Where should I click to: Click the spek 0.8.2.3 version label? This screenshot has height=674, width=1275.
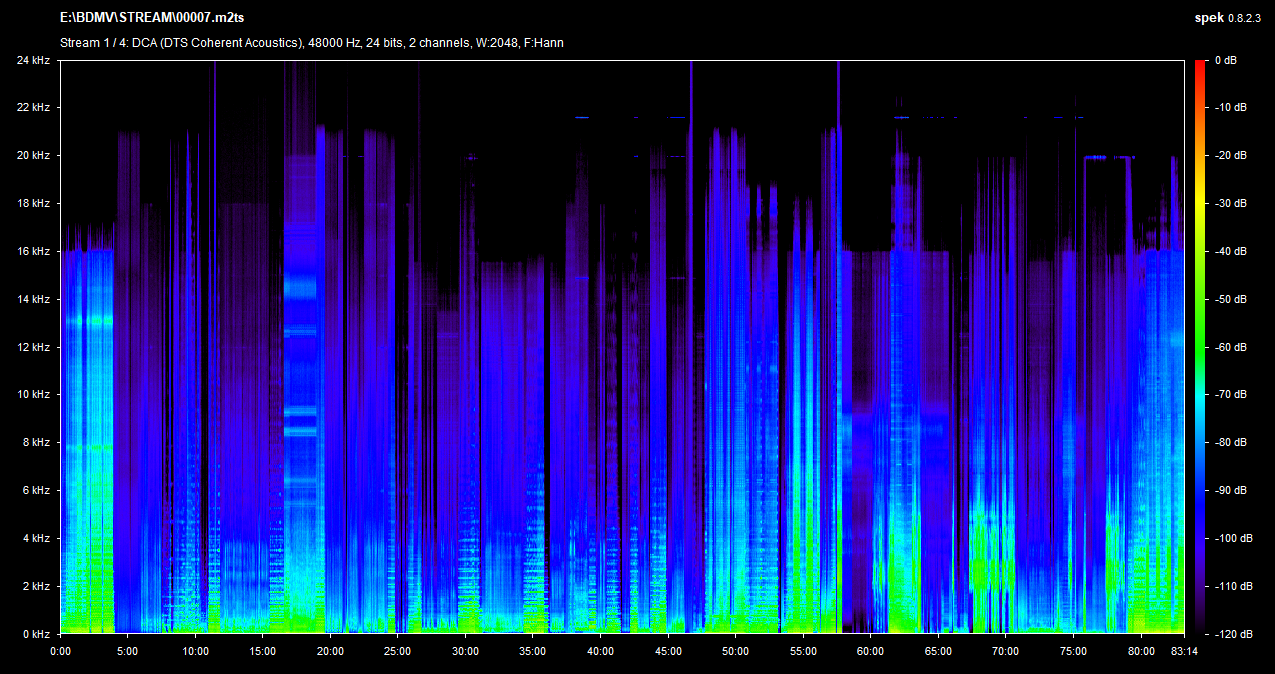(1229, 18)
